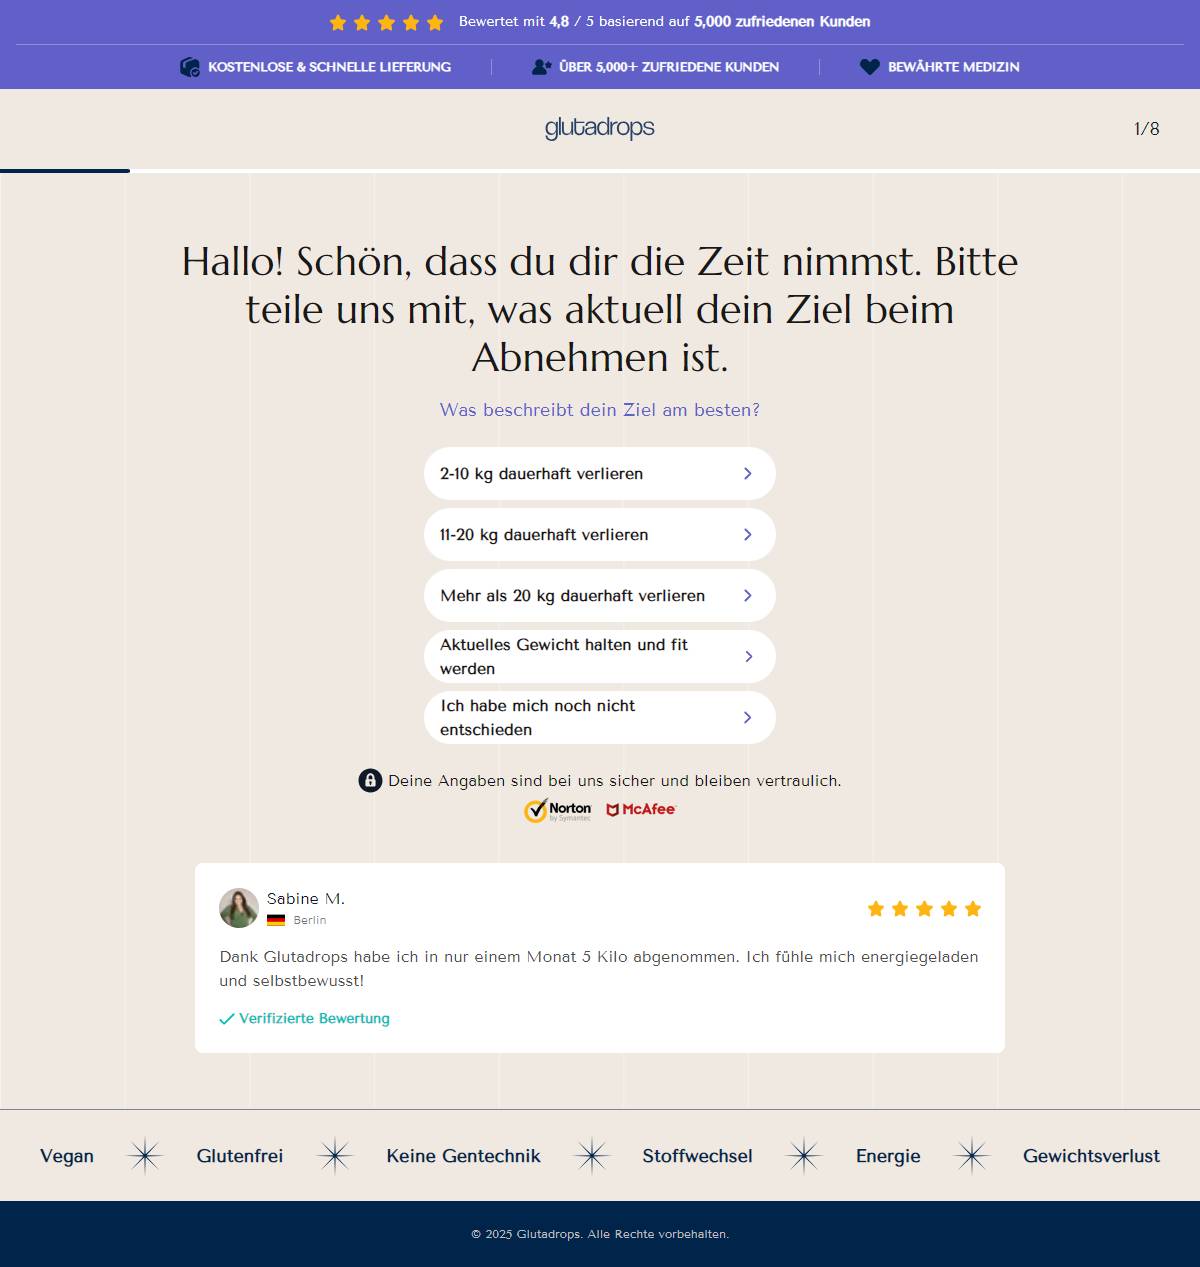Select the Norton by Symantec seal

point(558,810)
